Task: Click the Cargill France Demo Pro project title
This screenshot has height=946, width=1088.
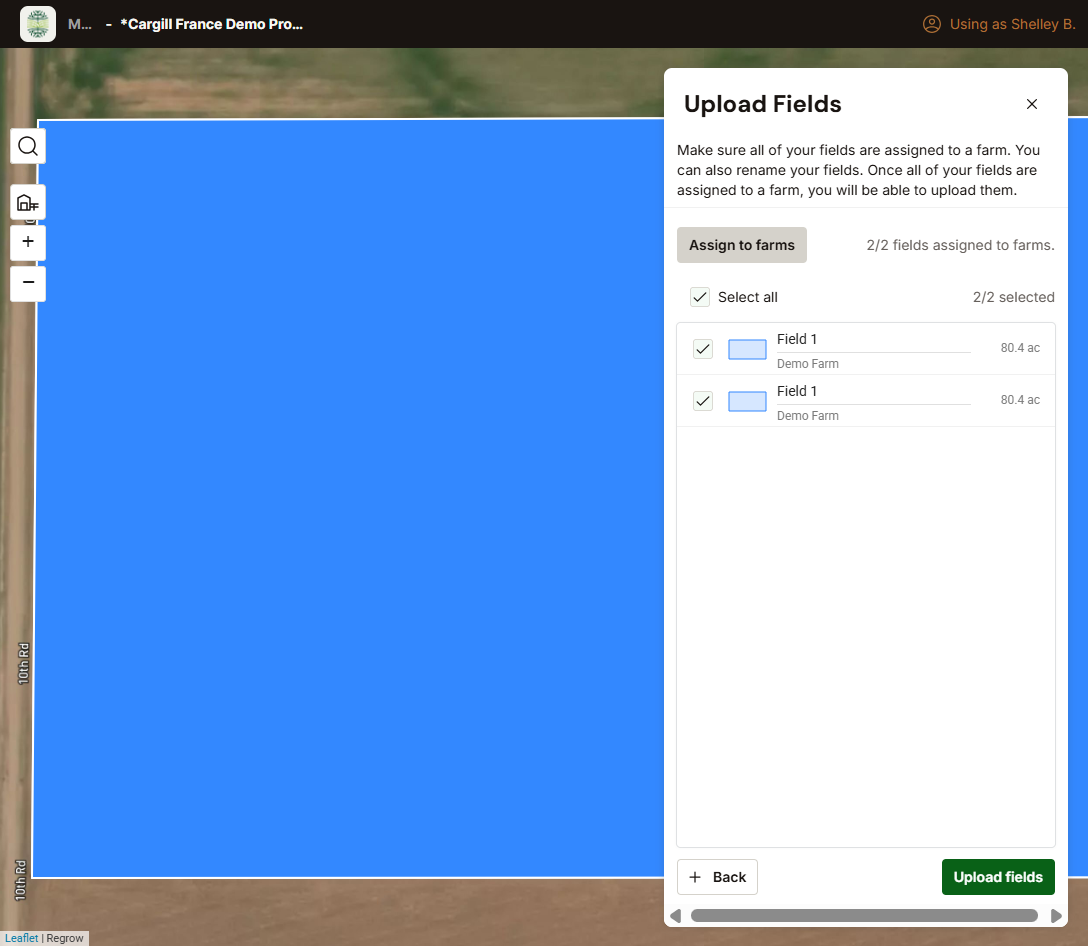Action: coord(211,23)
